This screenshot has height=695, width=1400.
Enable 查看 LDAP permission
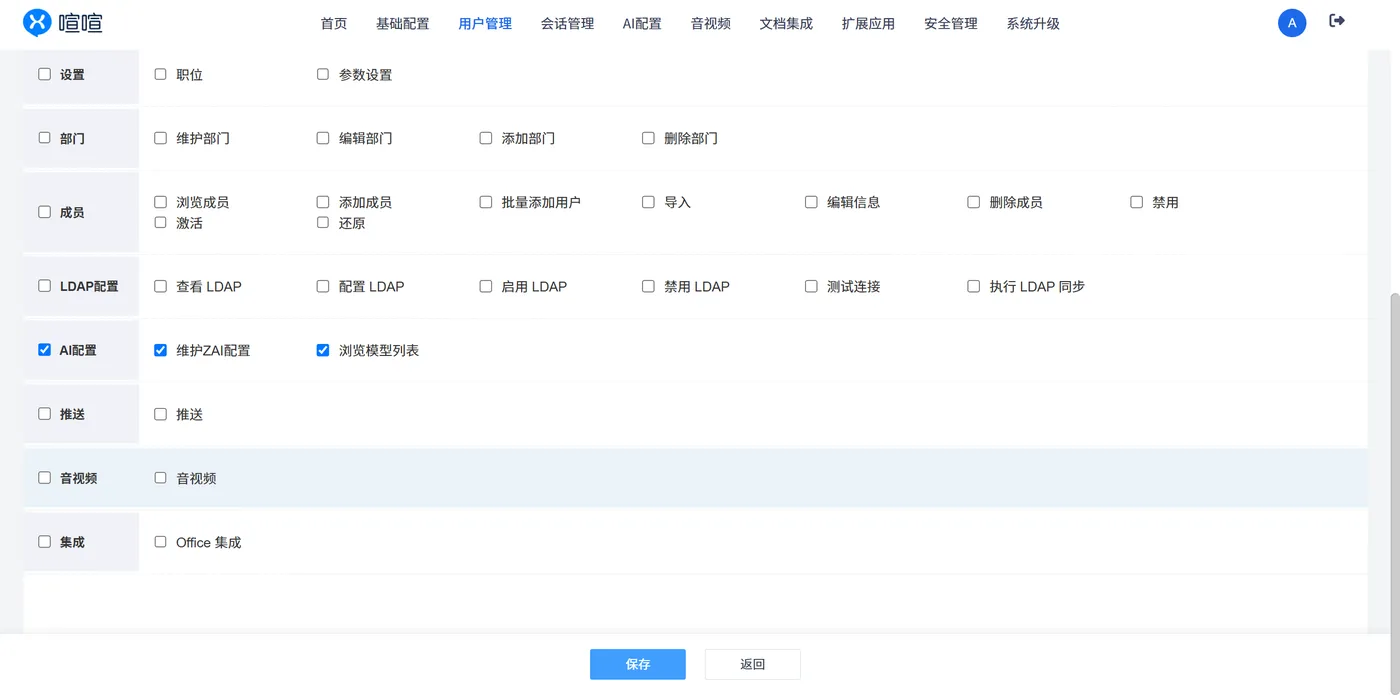160,286
